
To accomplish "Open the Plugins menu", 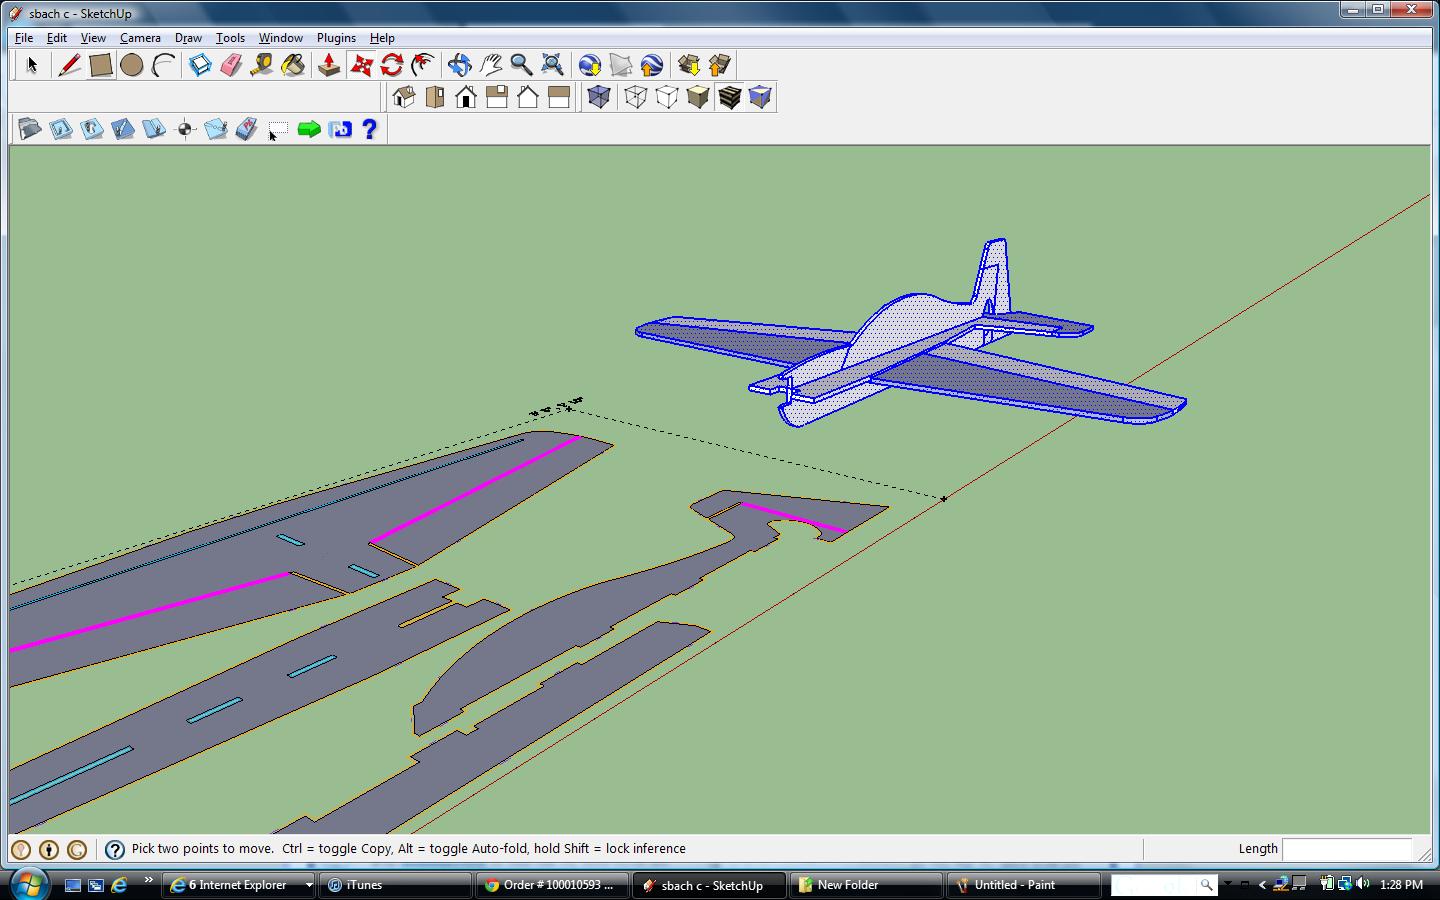I will pos(336,38).
